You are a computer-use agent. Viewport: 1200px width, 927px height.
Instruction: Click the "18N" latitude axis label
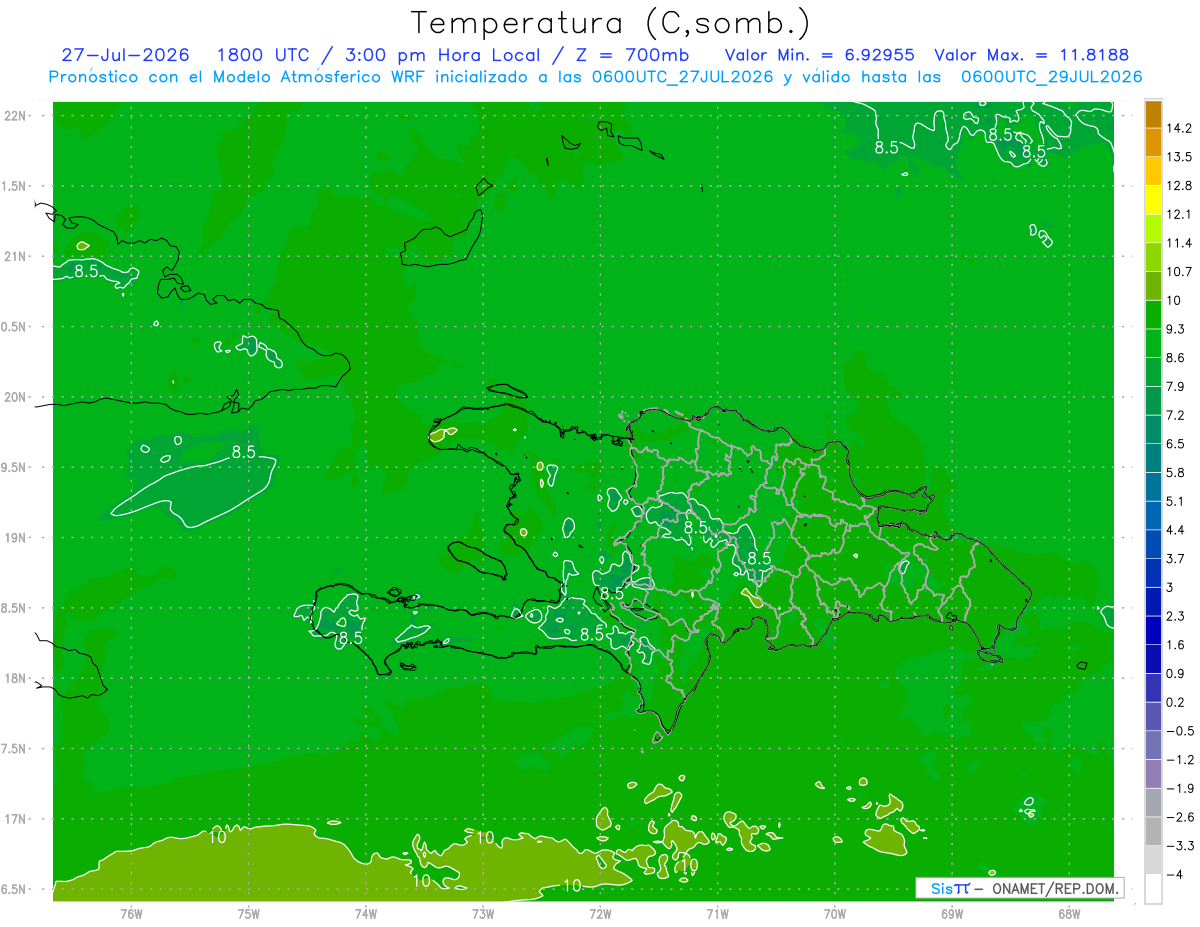point(15,678)
